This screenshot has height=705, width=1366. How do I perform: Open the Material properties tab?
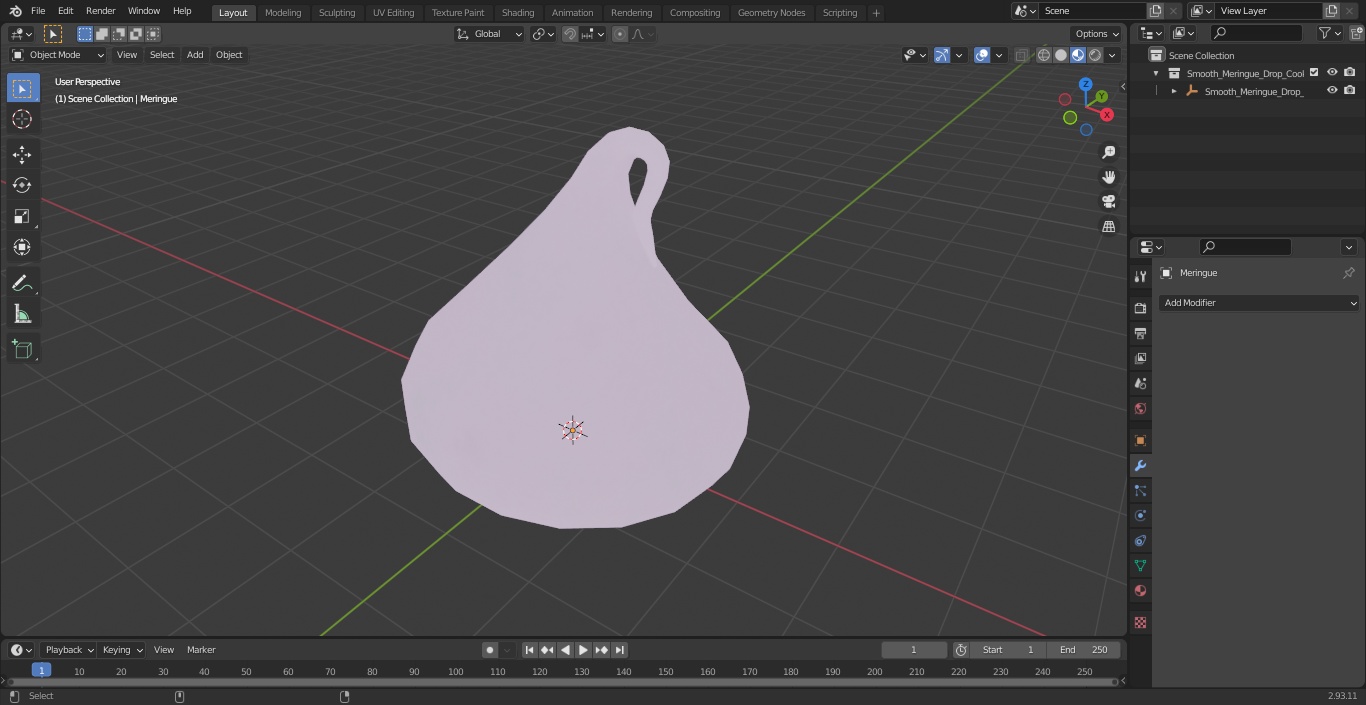tap(1140, 590)
